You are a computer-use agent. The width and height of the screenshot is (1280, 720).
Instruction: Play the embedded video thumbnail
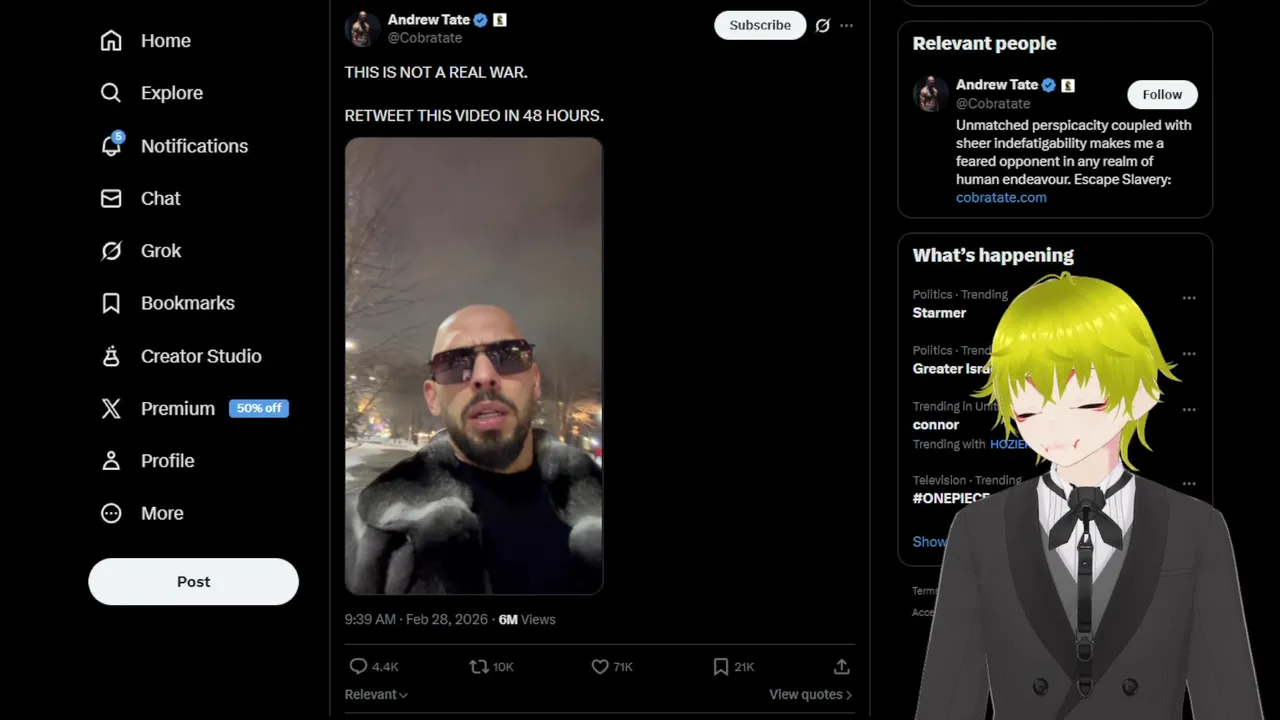coord(474,366)
